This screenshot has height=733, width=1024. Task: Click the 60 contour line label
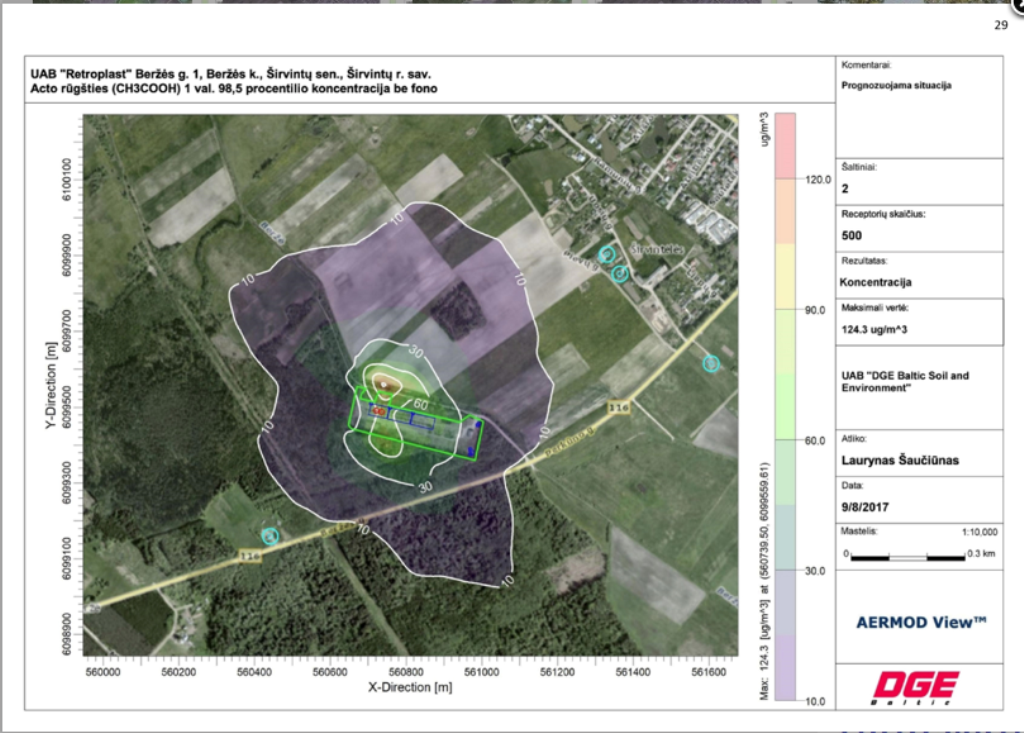tap(421, 404)
